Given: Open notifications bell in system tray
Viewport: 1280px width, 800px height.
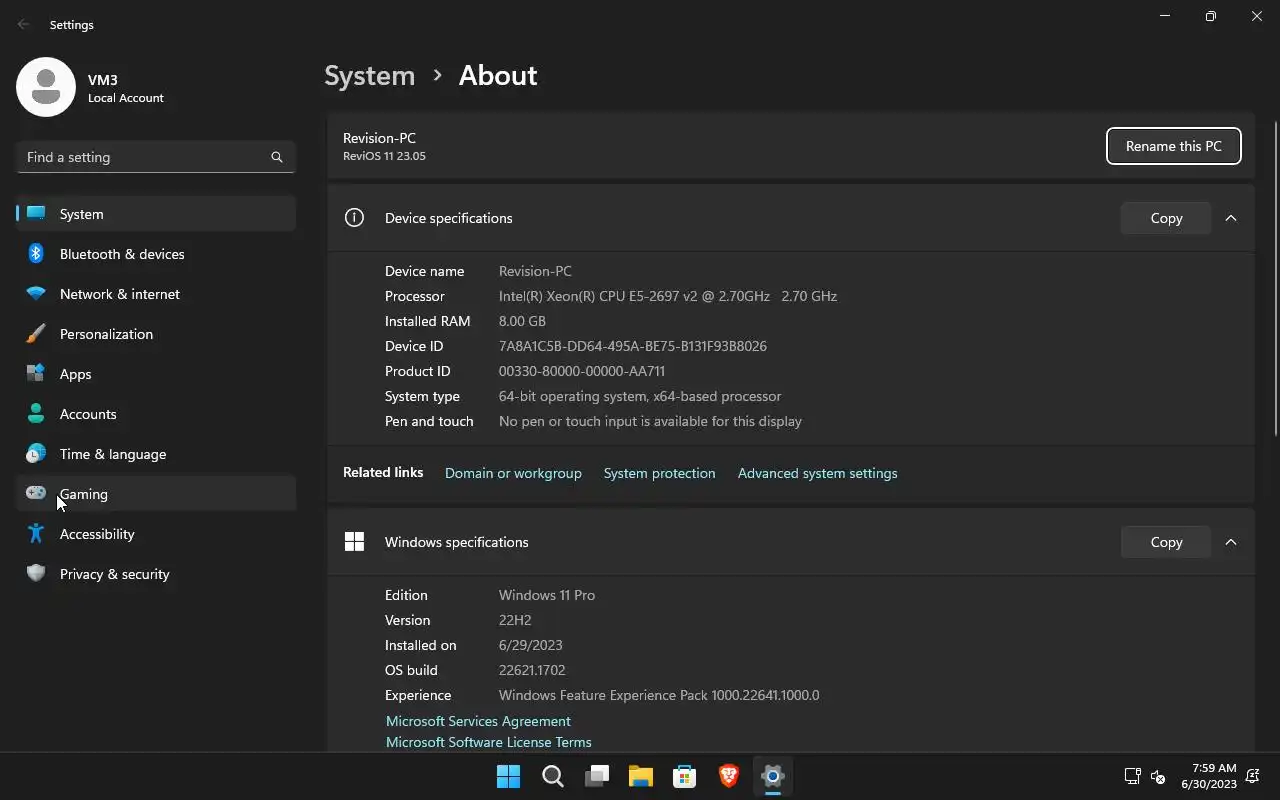Looking at the screenshot, I should coord(1252,776).
